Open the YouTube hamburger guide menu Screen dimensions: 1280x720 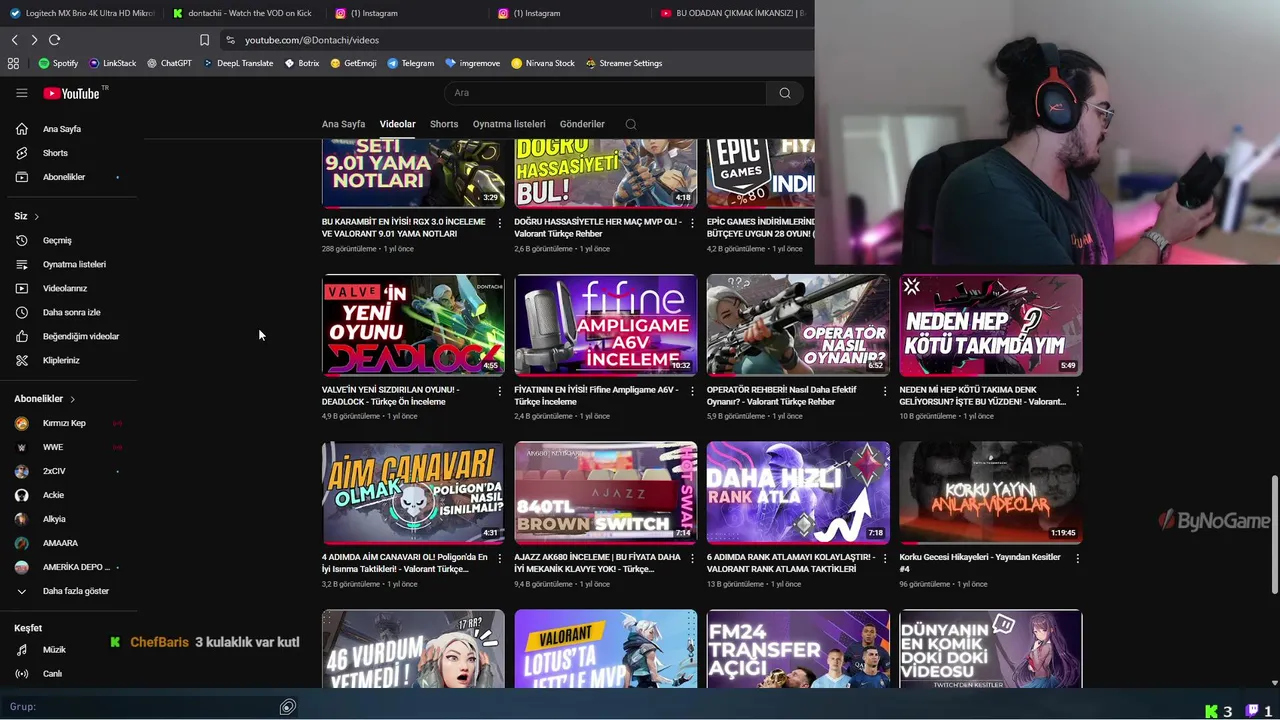tap(21, 93)
